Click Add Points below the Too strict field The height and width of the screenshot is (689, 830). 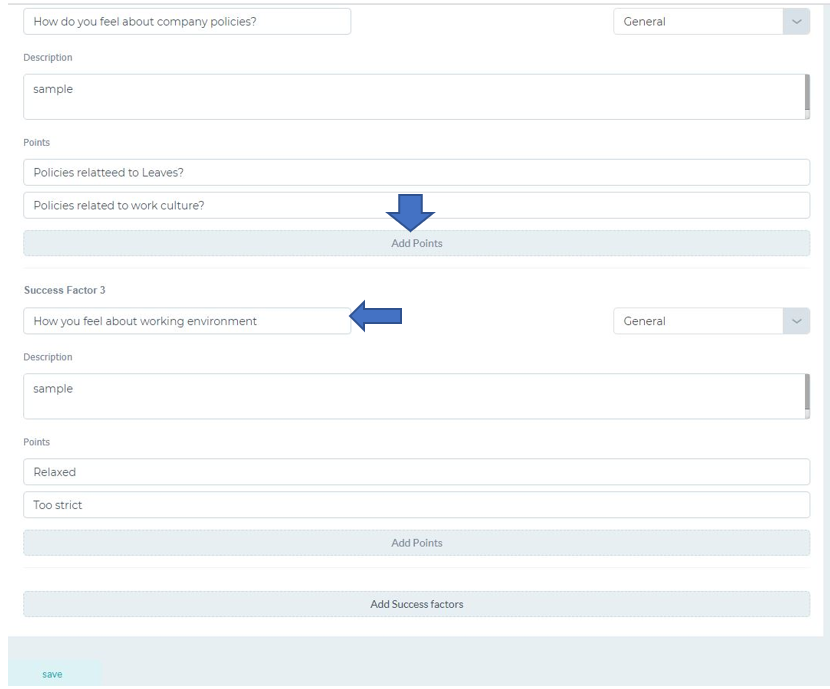417,543
